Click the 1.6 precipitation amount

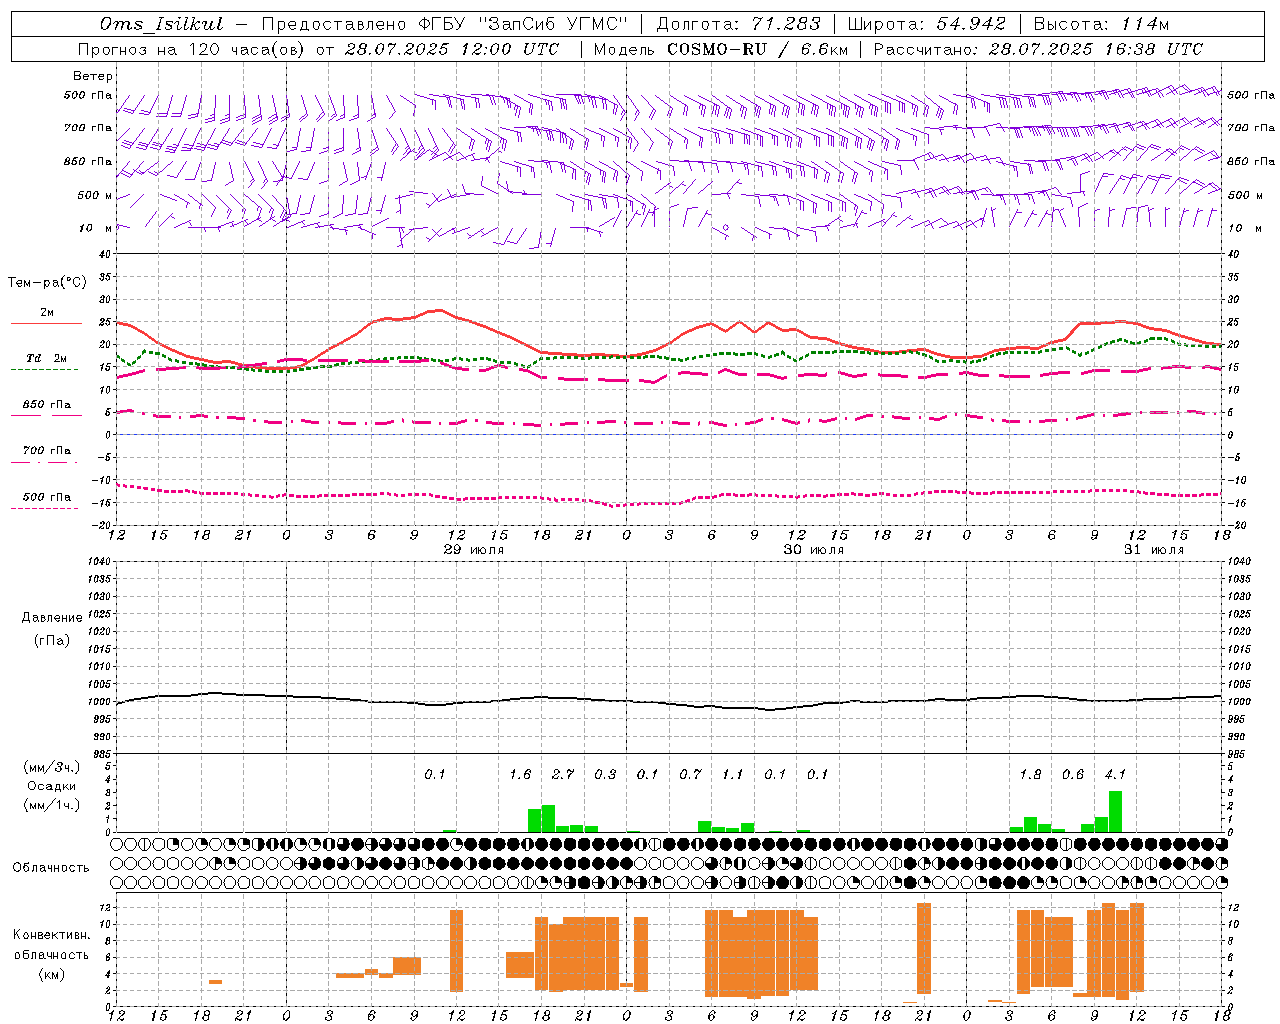click(520, 775)
